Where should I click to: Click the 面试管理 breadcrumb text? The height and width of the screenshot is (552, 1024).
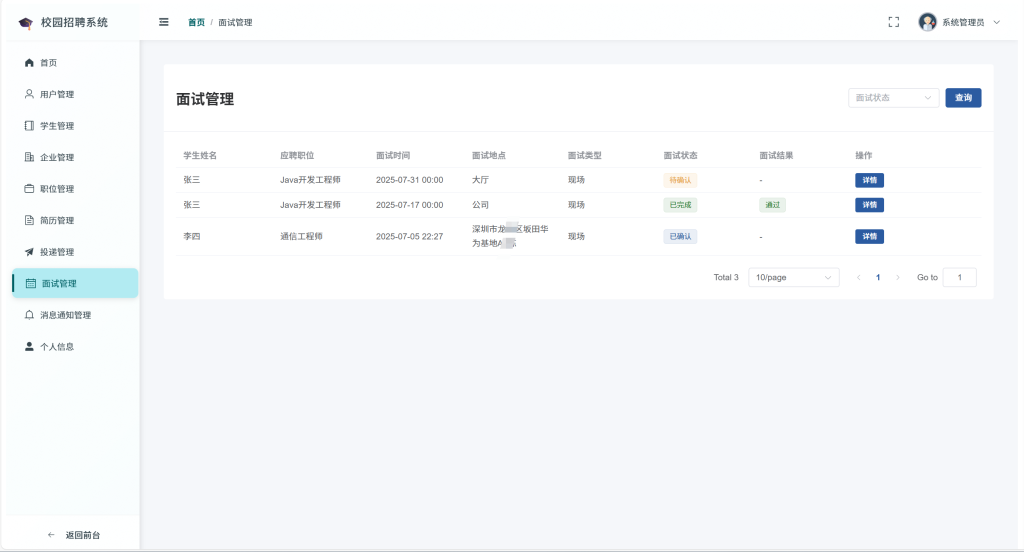[235, 22]
